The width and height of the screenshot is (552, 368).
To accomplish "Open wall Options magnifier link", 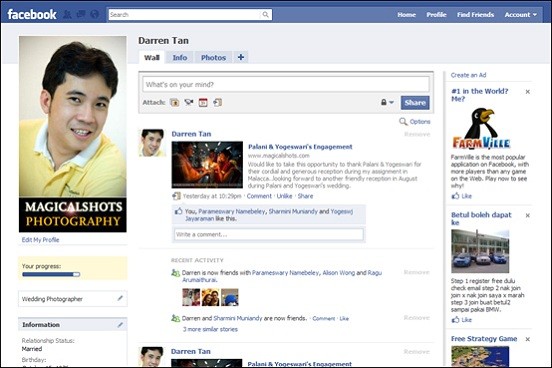I will click(x=415, y=121).
